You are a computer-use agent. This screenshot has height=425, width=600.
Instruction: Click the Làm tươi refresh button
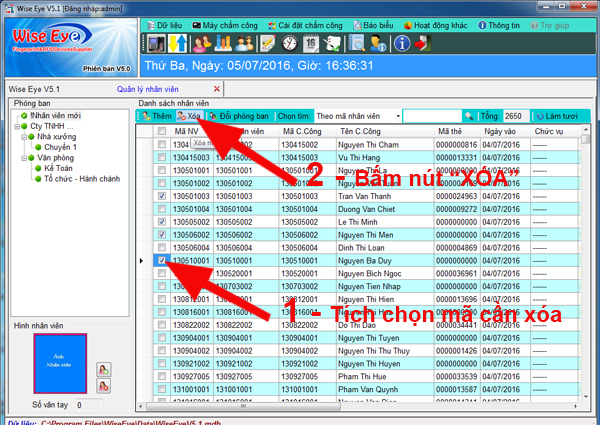point(557,116)
